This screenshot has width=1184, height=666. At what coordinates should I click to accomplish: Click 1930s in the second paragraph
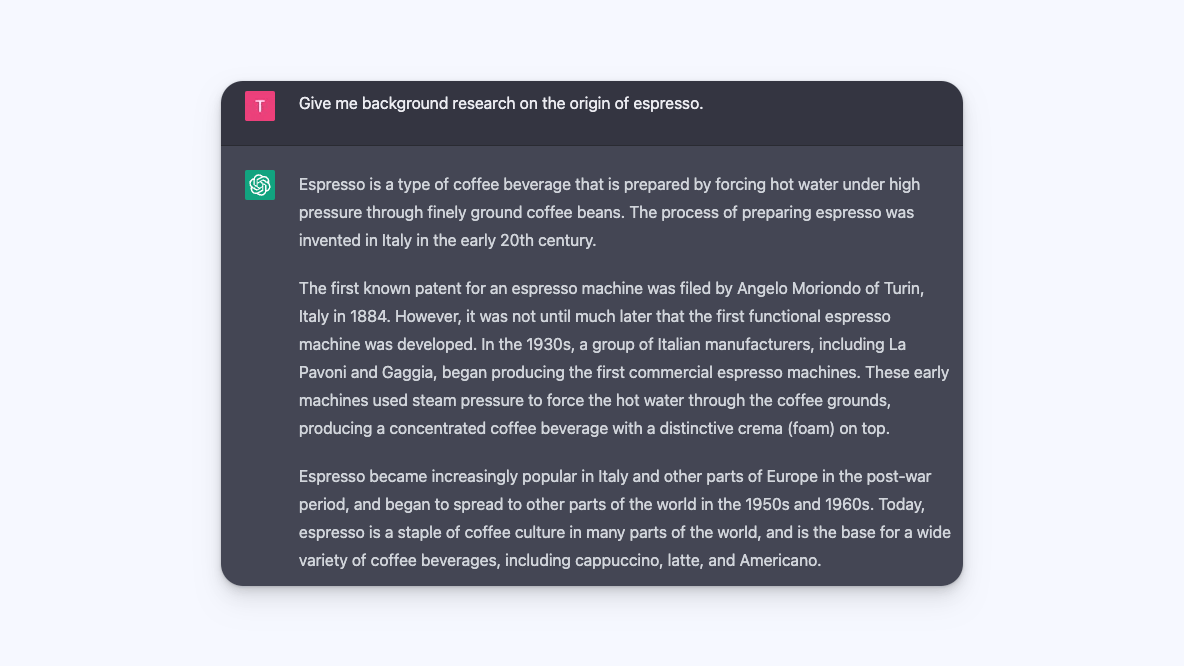tap(548, 344)
